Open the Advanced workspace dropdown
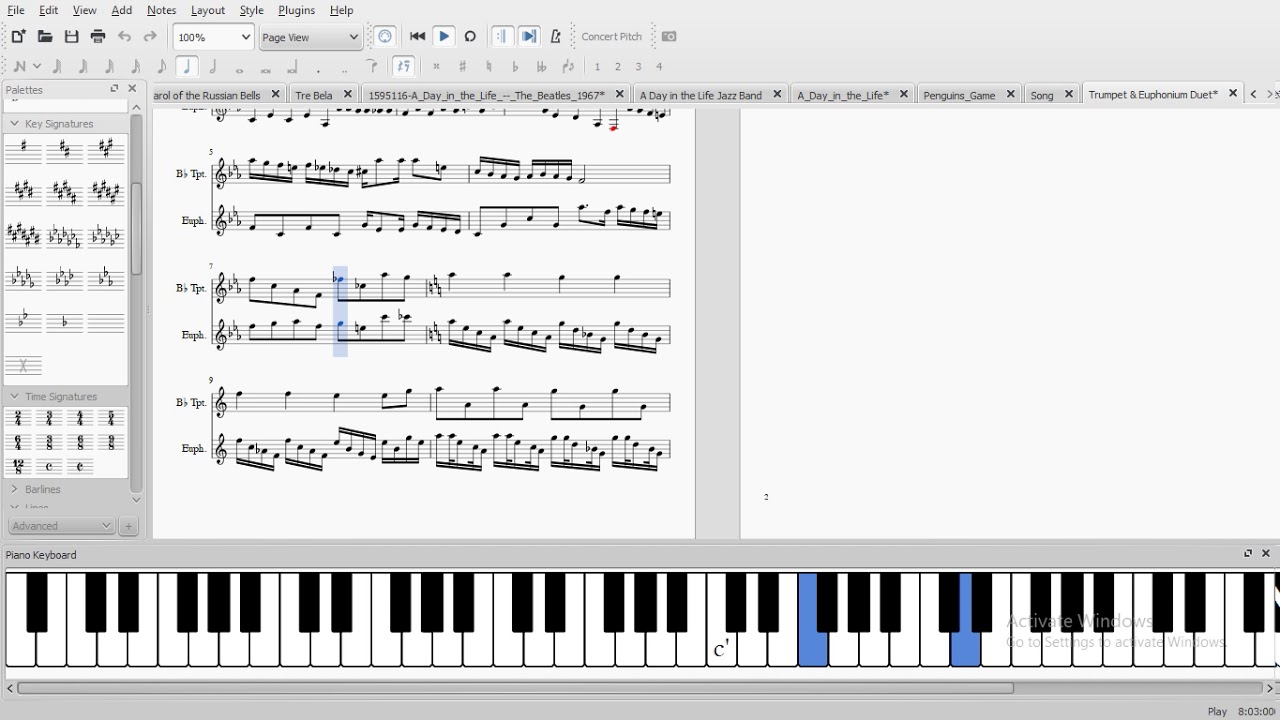The image size is (1280, 720). pyautogui.click(x=62, y=526)
